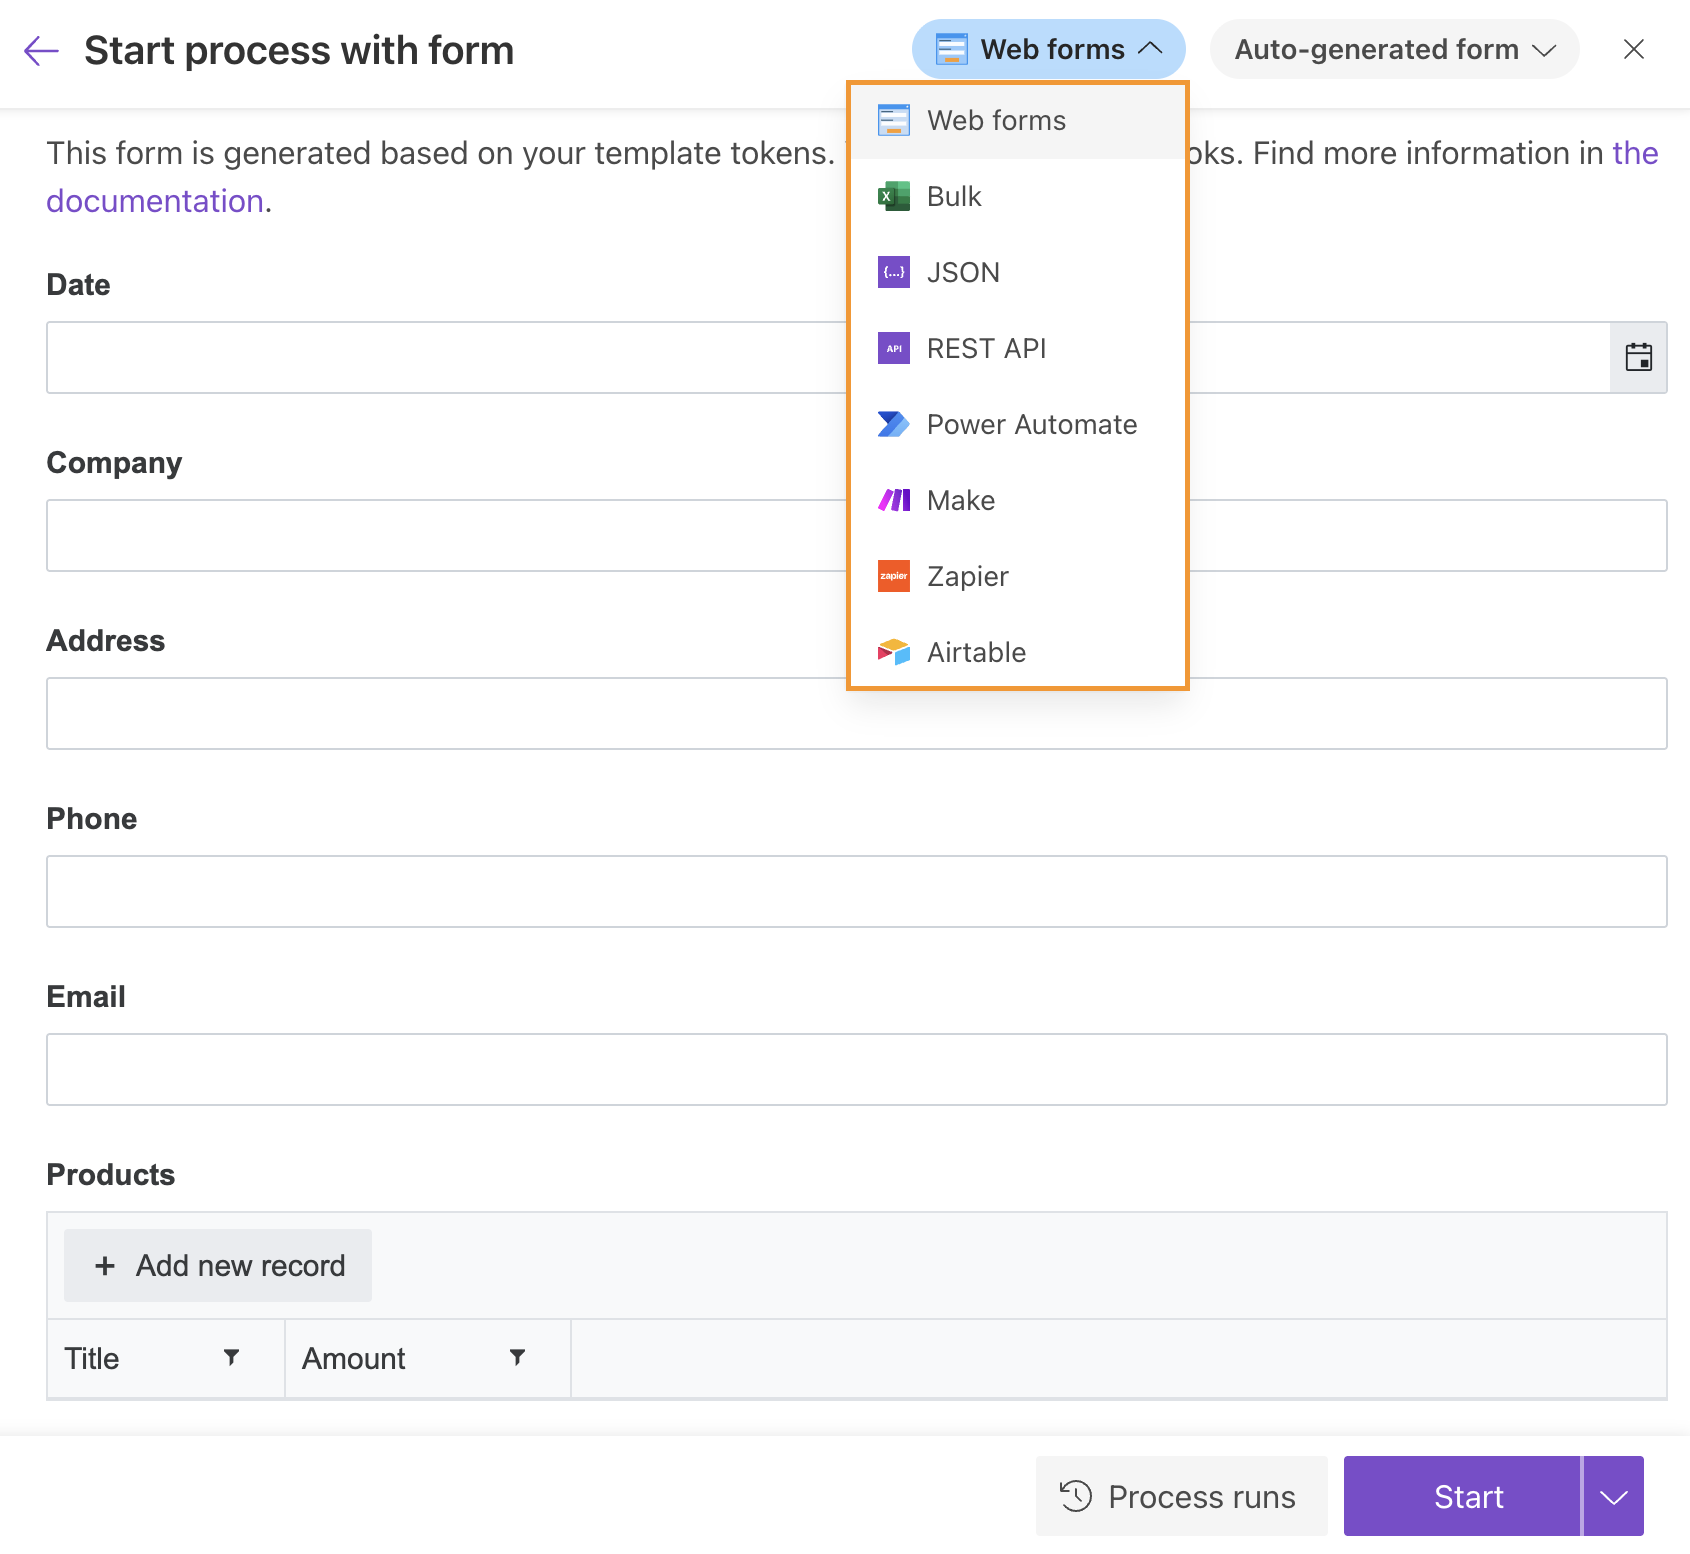1690x1554 pixels.
Task: Click the Power Automate logo icon
Action: pos(893,424)
